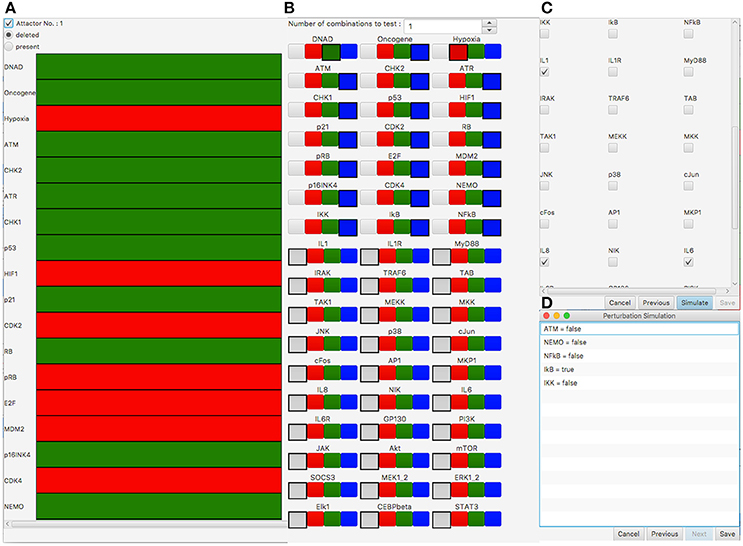Click the green p53 bar in attractor view

point(159,248)
